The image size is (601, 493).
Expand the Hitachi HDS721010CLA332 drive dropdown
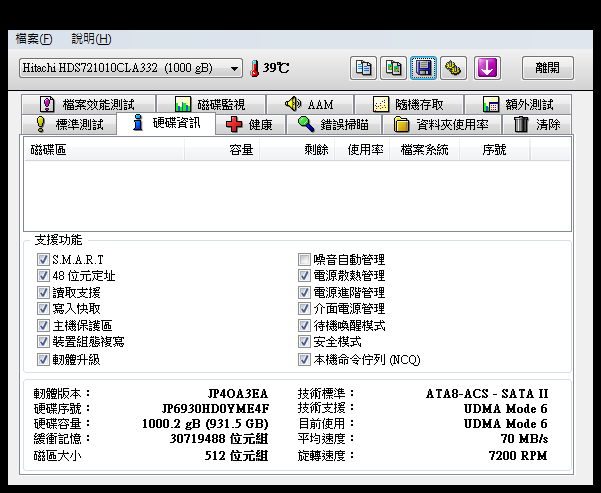(131, 68)
